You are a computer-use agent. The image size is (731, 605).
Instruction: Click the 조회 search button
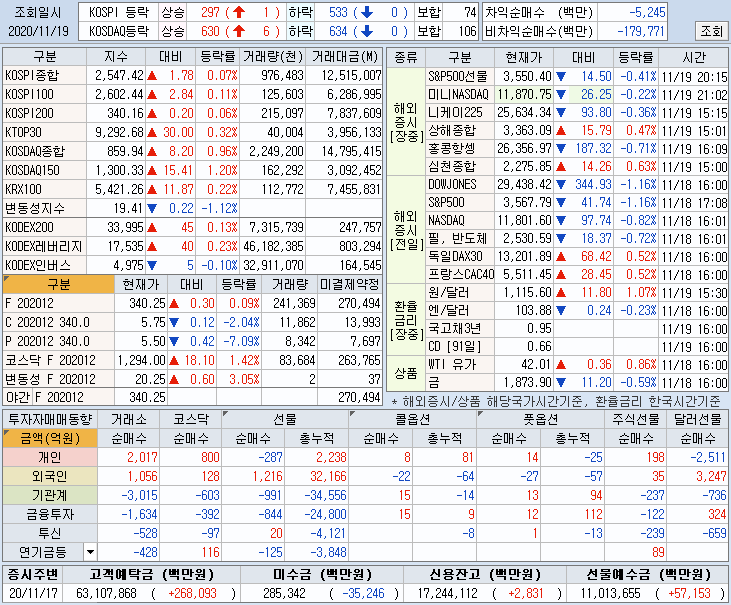[x=711, y=31]
